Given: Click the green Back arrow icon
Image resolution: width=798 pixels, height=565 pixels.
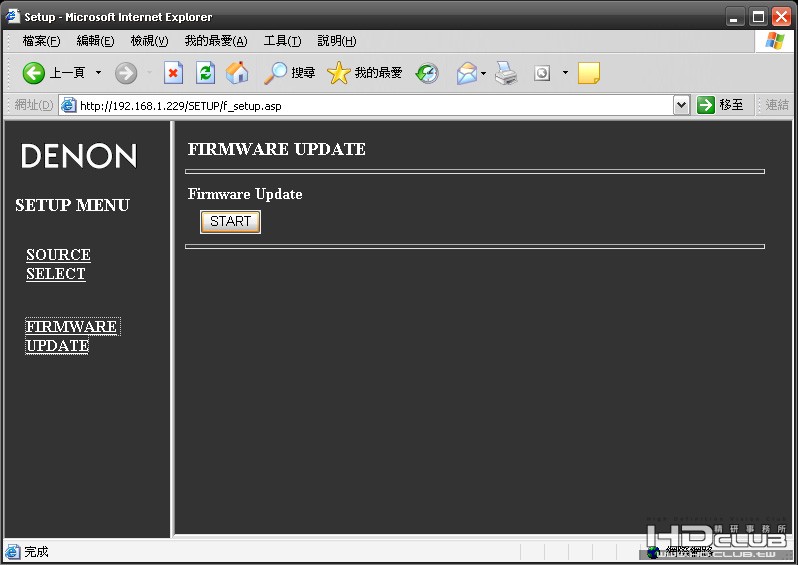Looking at the screenshot, I should coord(34,73).
